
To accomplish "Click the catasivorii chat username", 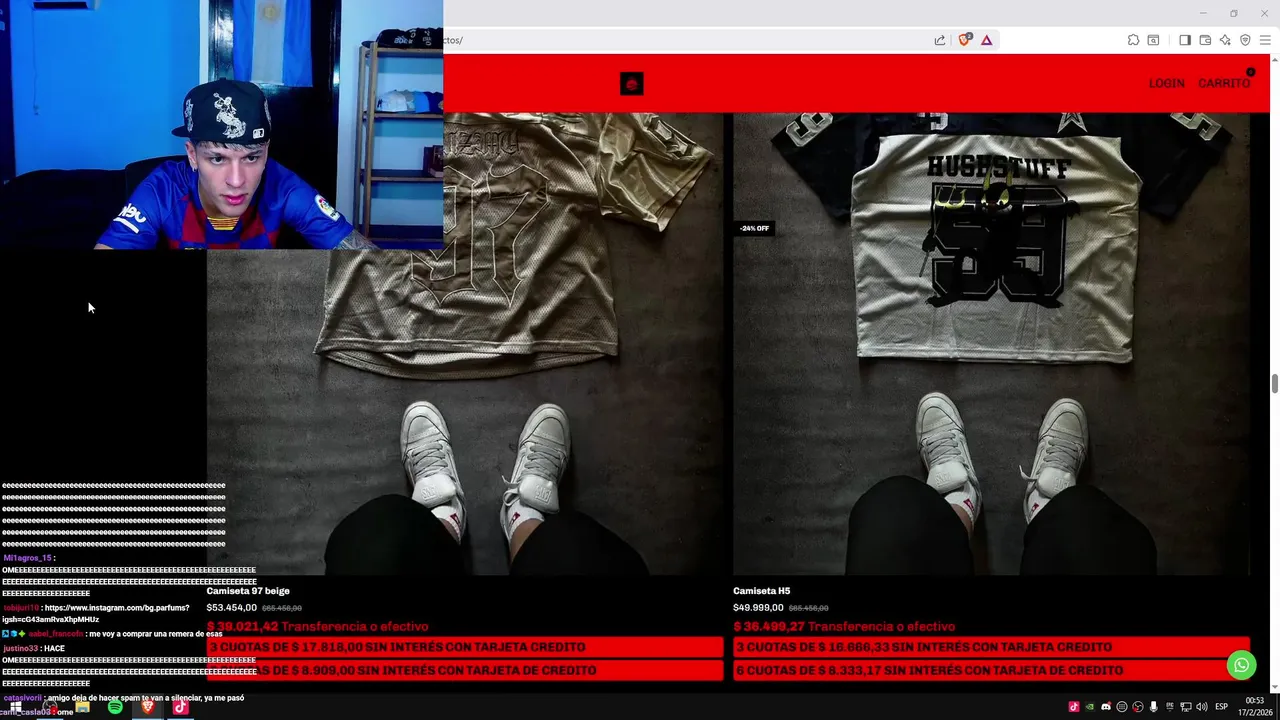I will tap(21, 698).
